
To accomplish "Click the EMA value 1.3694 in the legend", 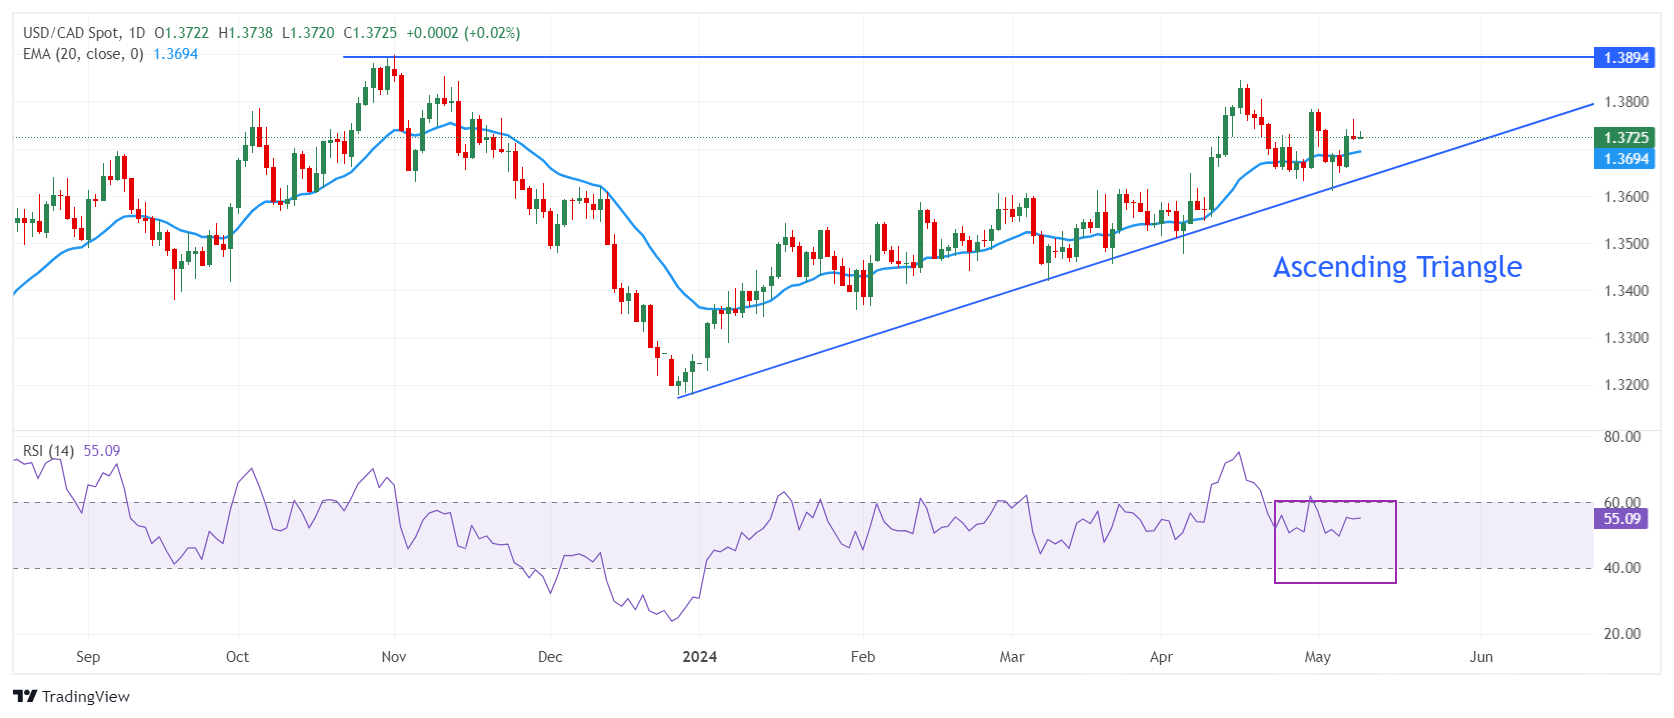I will click(175, 54).
